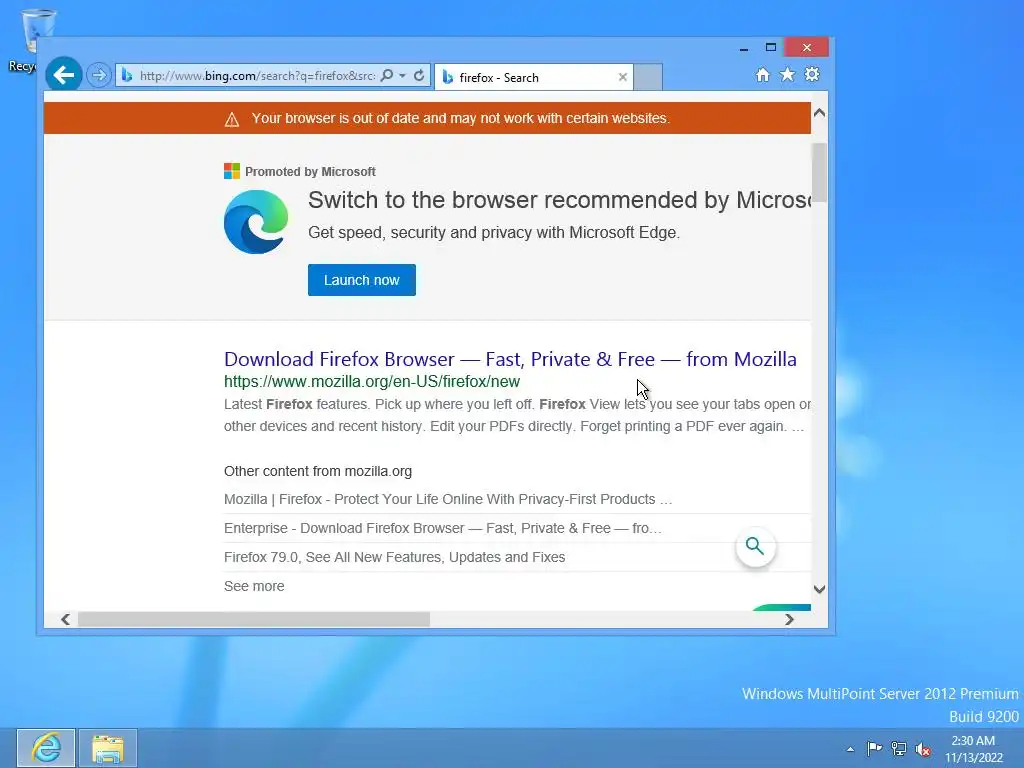Open the Action Center flag icon

pyautogui.click(x=874, y=748)
